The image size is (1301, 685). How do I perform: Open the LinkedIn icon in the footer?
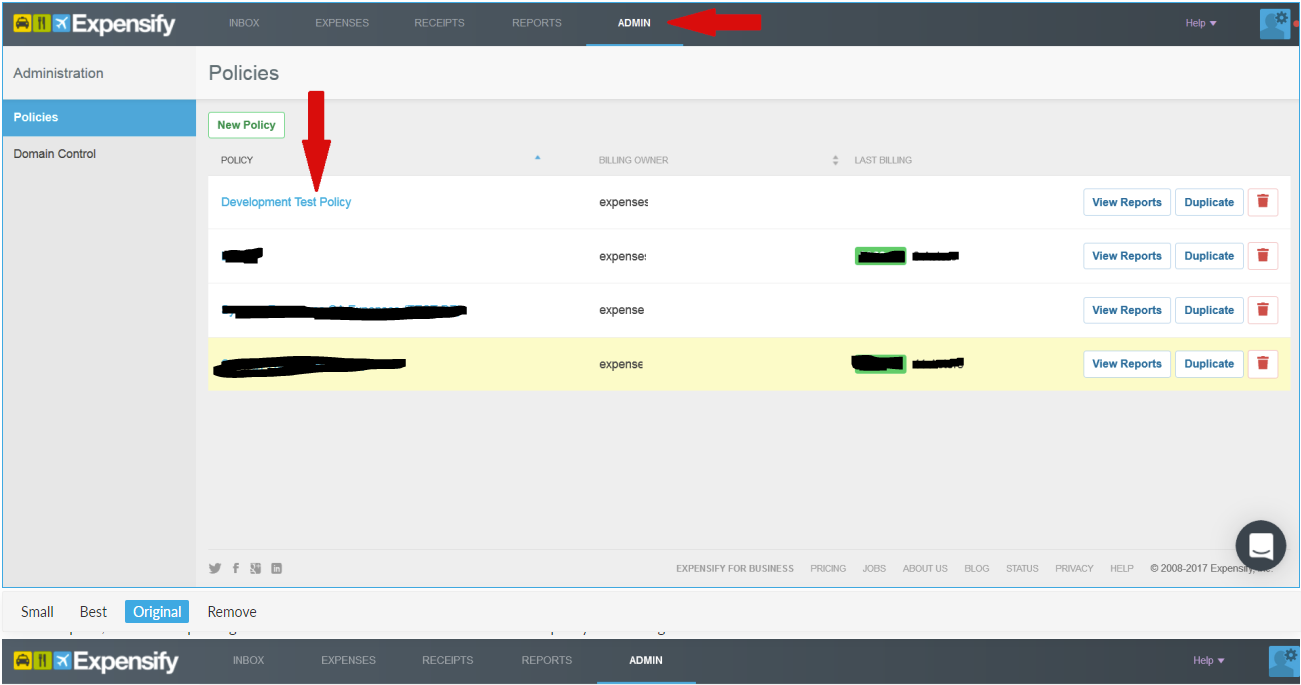(x=277, y=568)
